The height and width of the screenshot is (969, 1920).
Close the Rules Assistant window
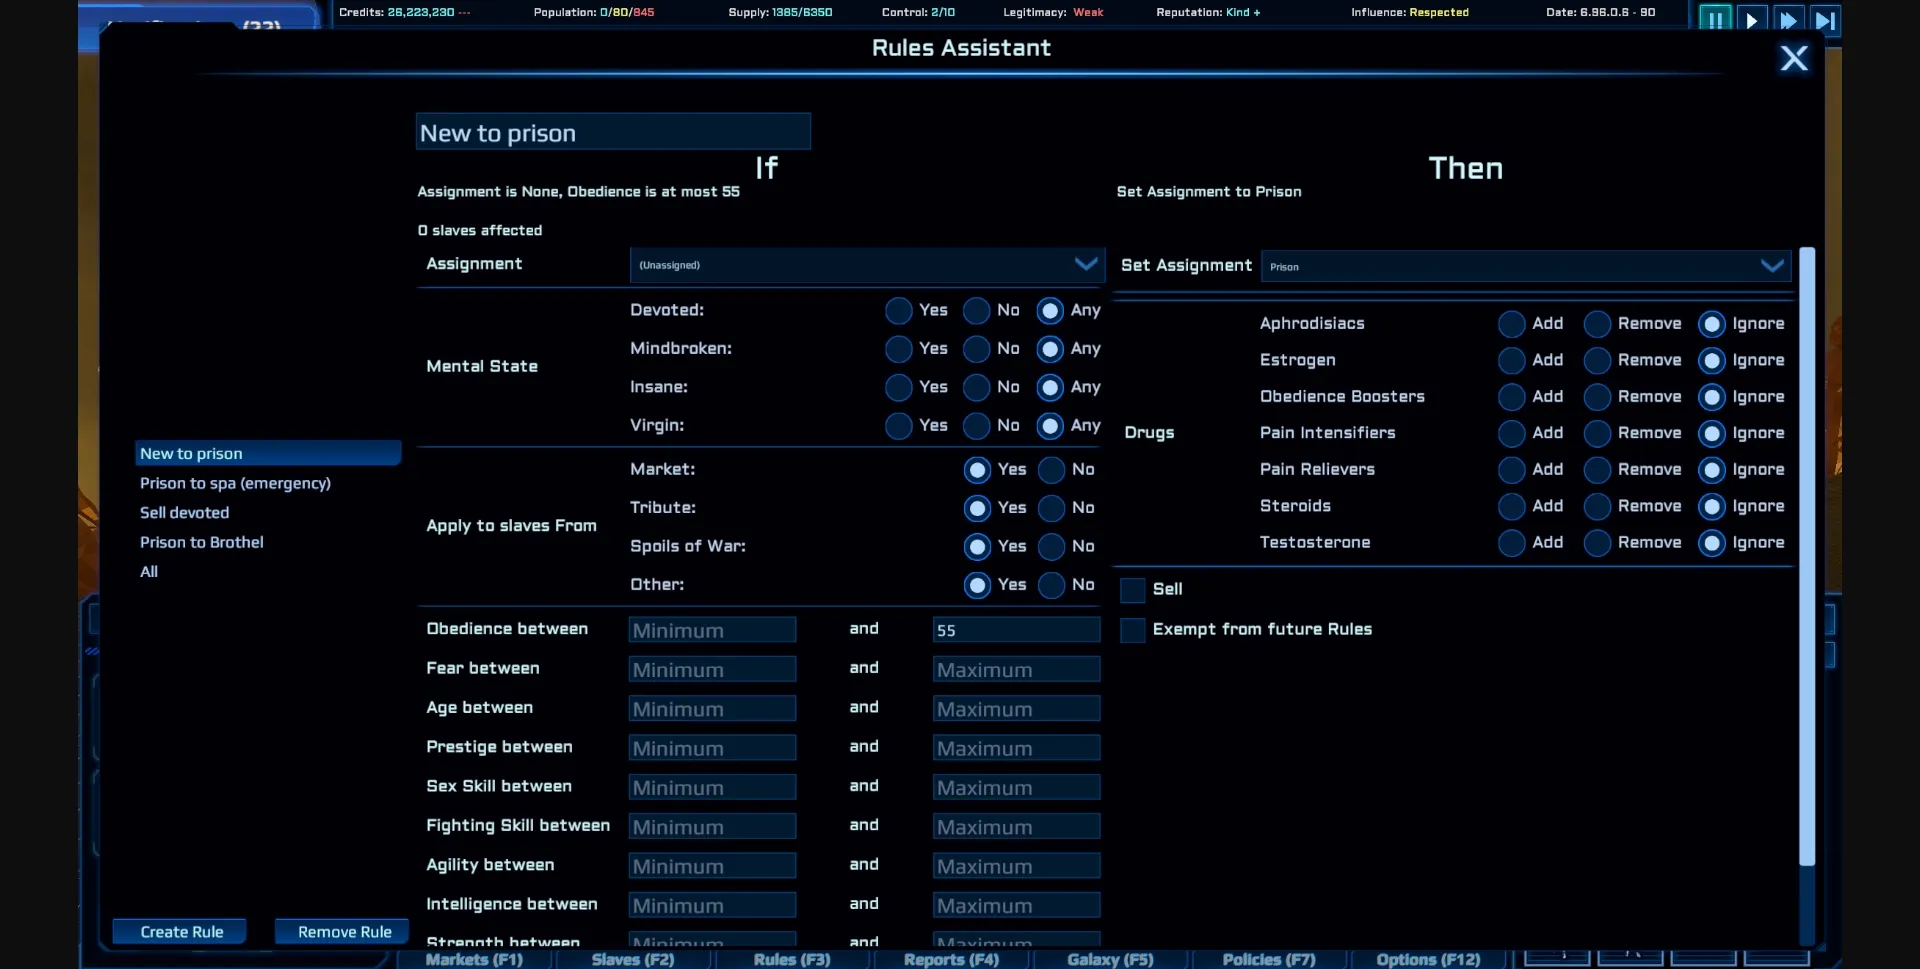pyautogui.click(x=1794, y=58)
